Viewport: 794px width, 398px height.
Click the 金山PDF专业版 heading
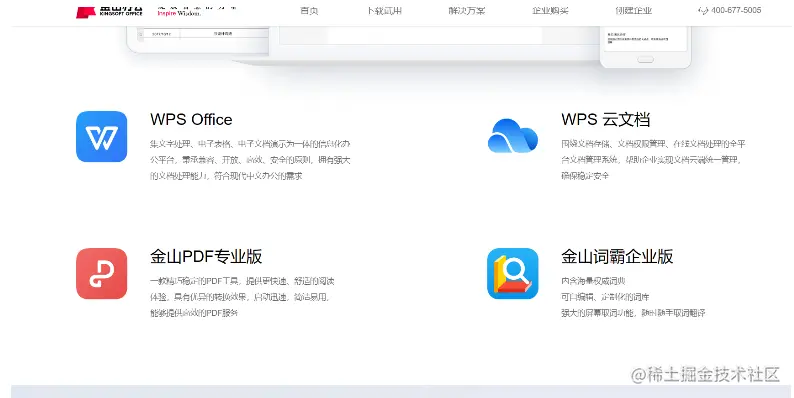click(206, 257)
